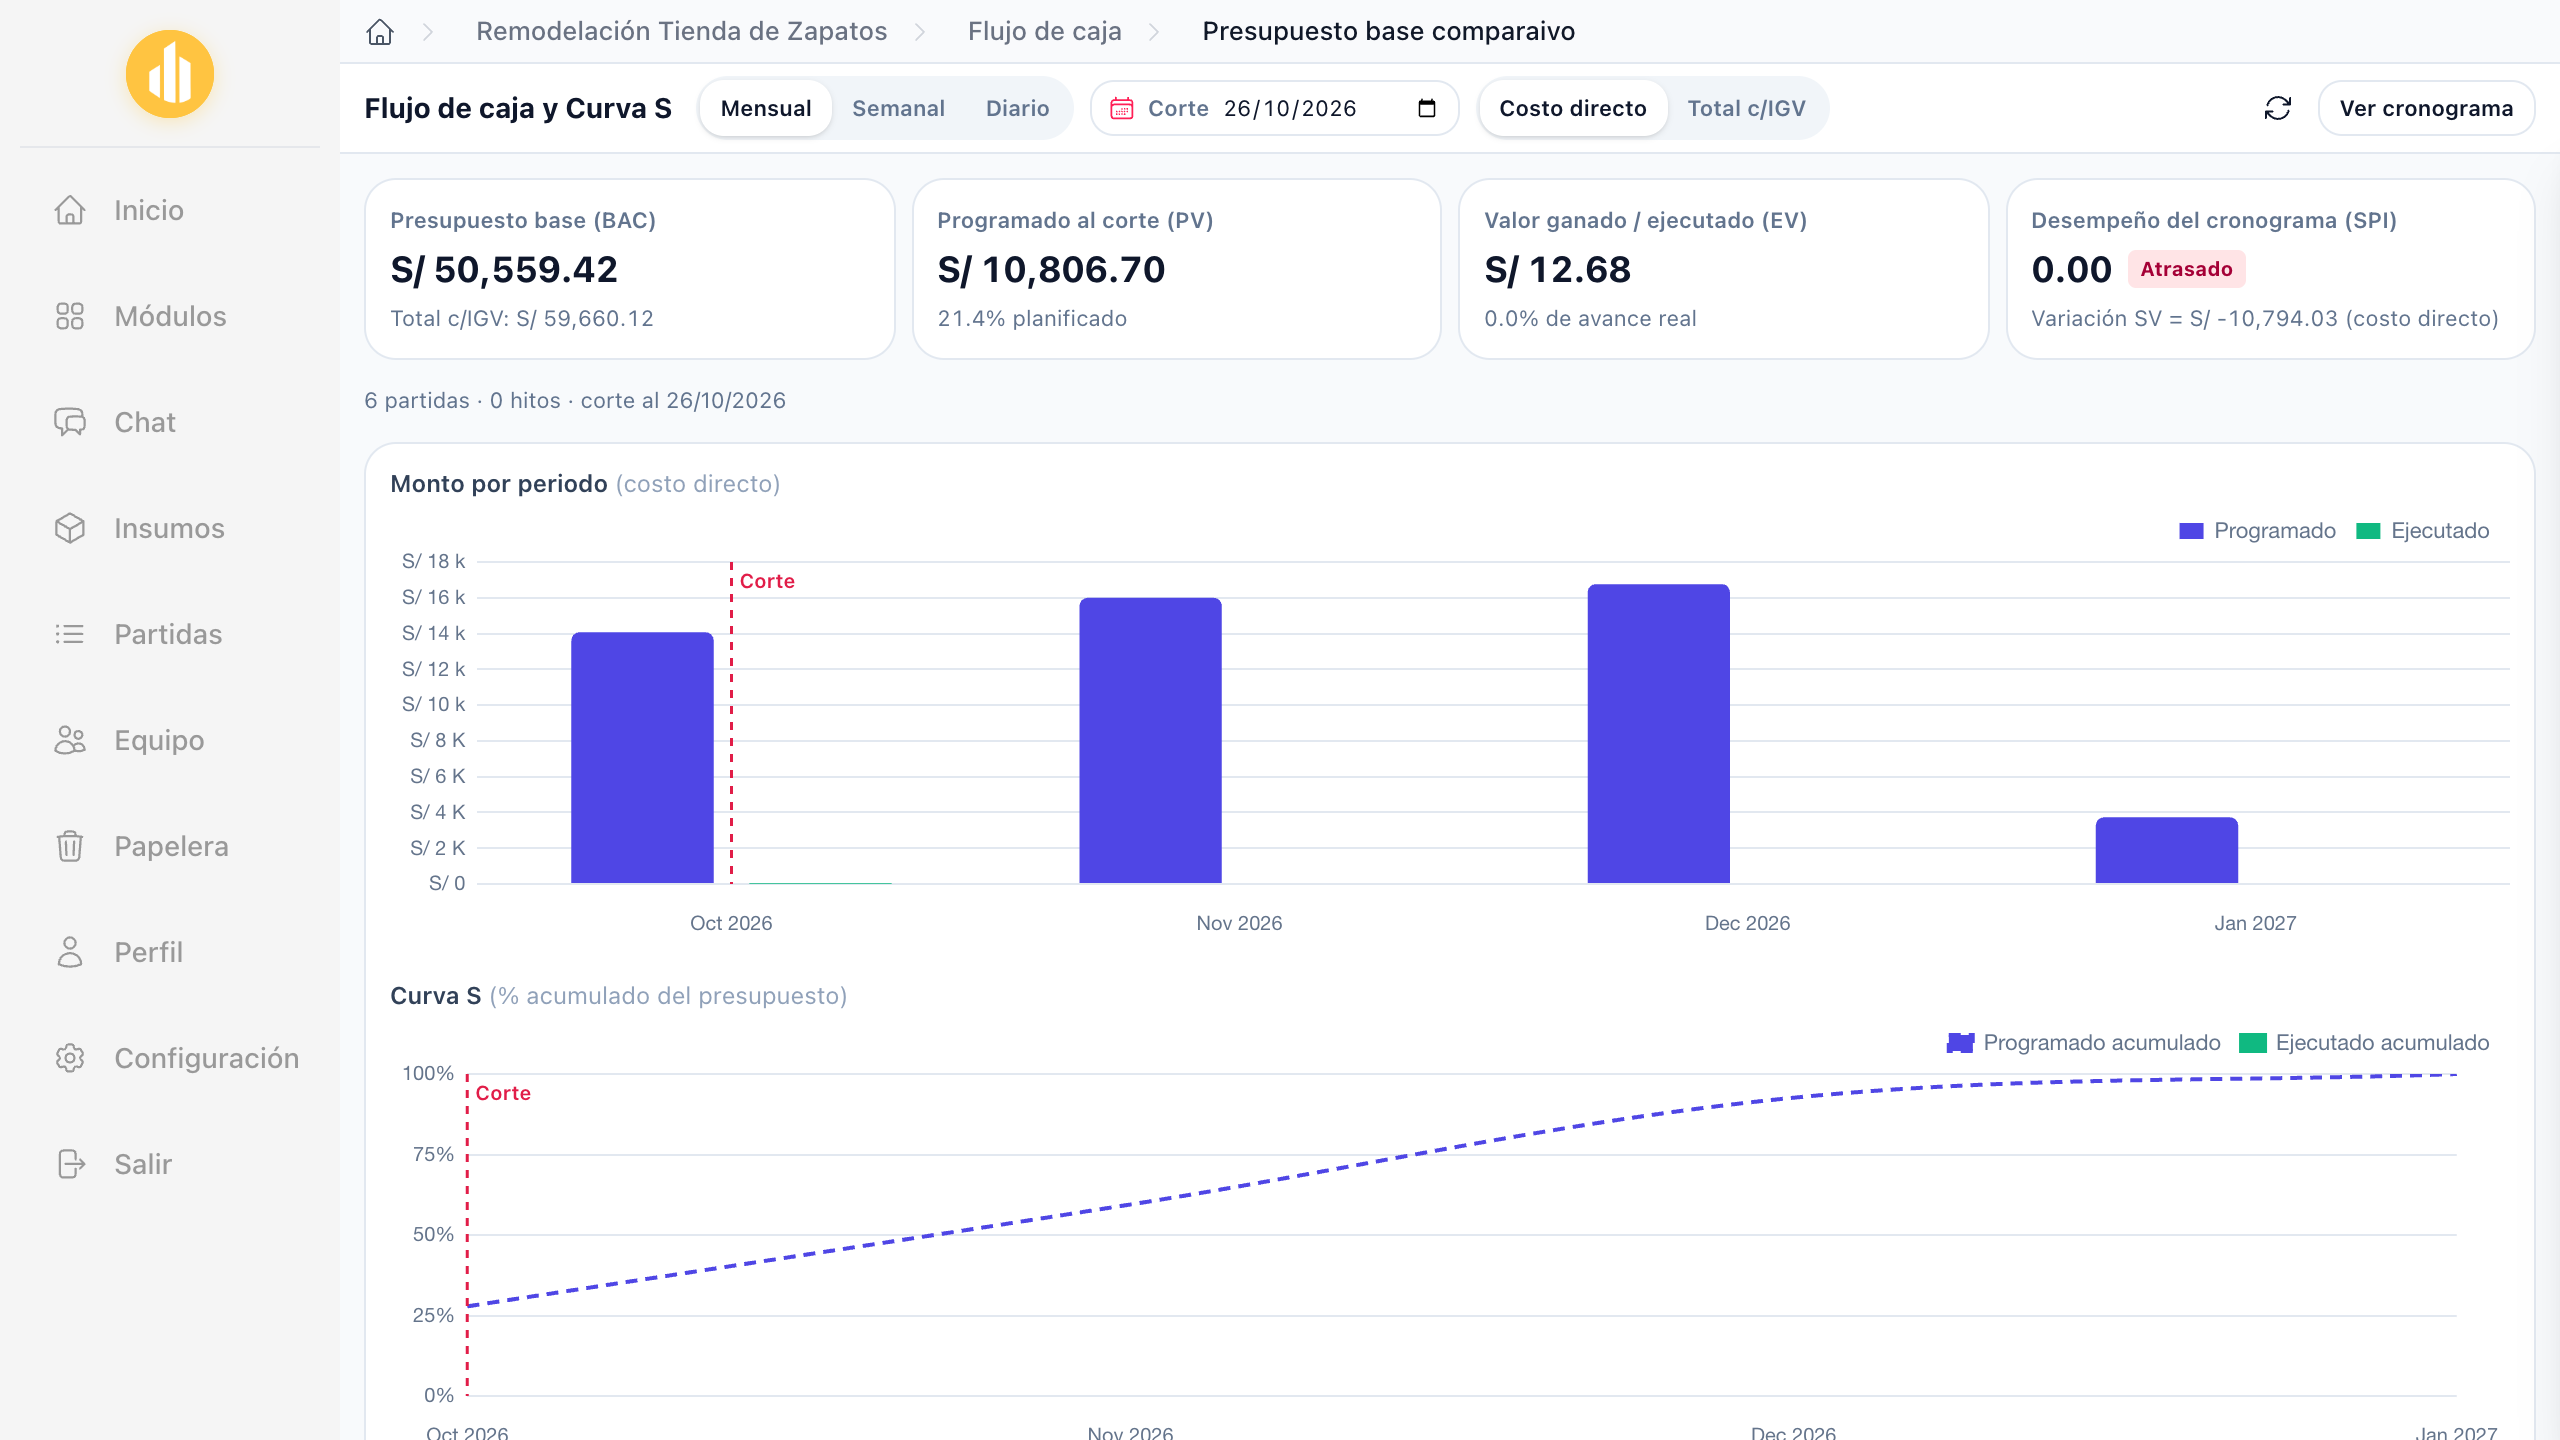Click the Configuración gear icon

click(70, 1058)
